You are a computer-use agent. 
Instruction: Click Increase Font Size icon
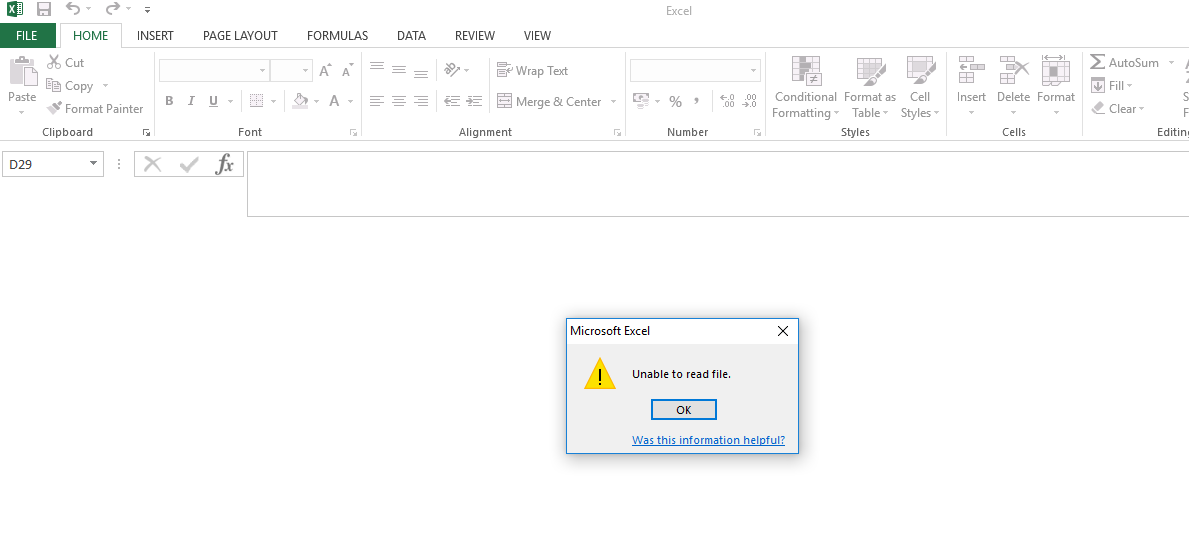(x=325, y=71)
